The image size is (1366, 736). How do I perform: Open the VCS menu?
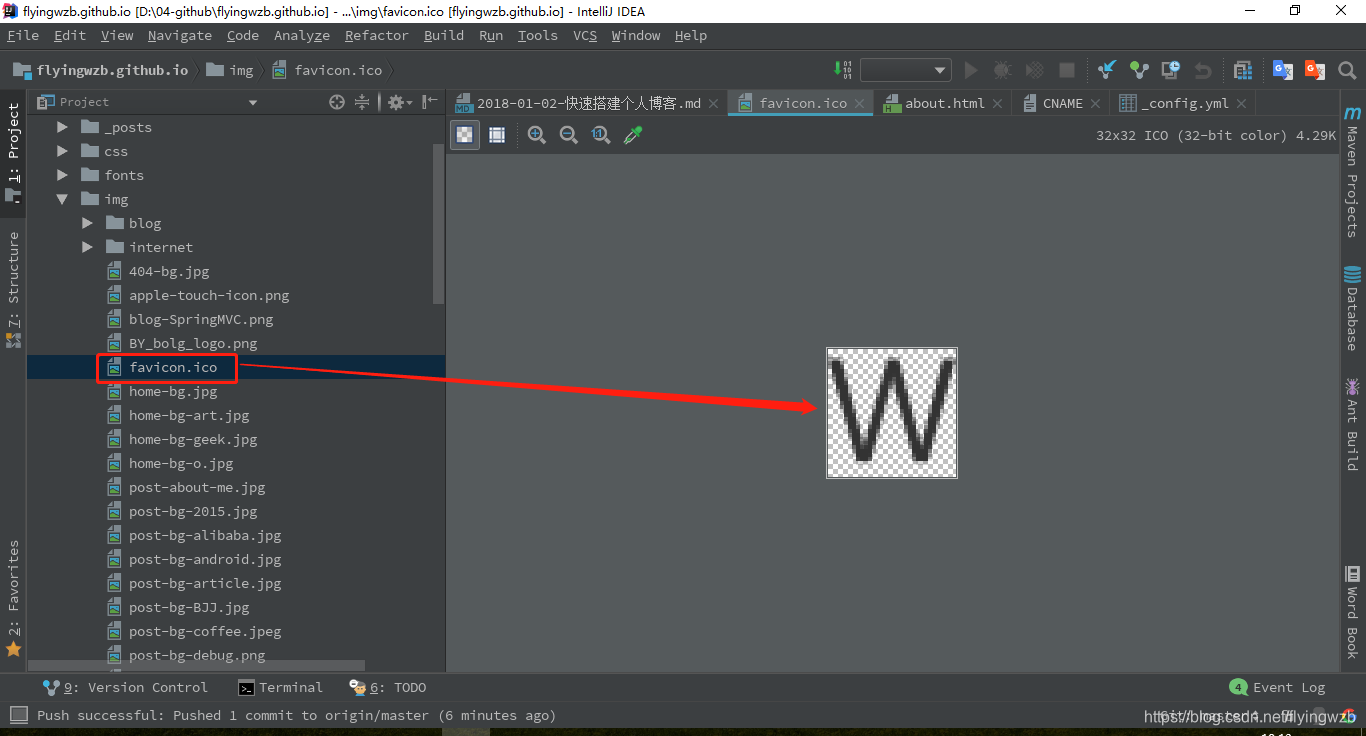point(585,35)
